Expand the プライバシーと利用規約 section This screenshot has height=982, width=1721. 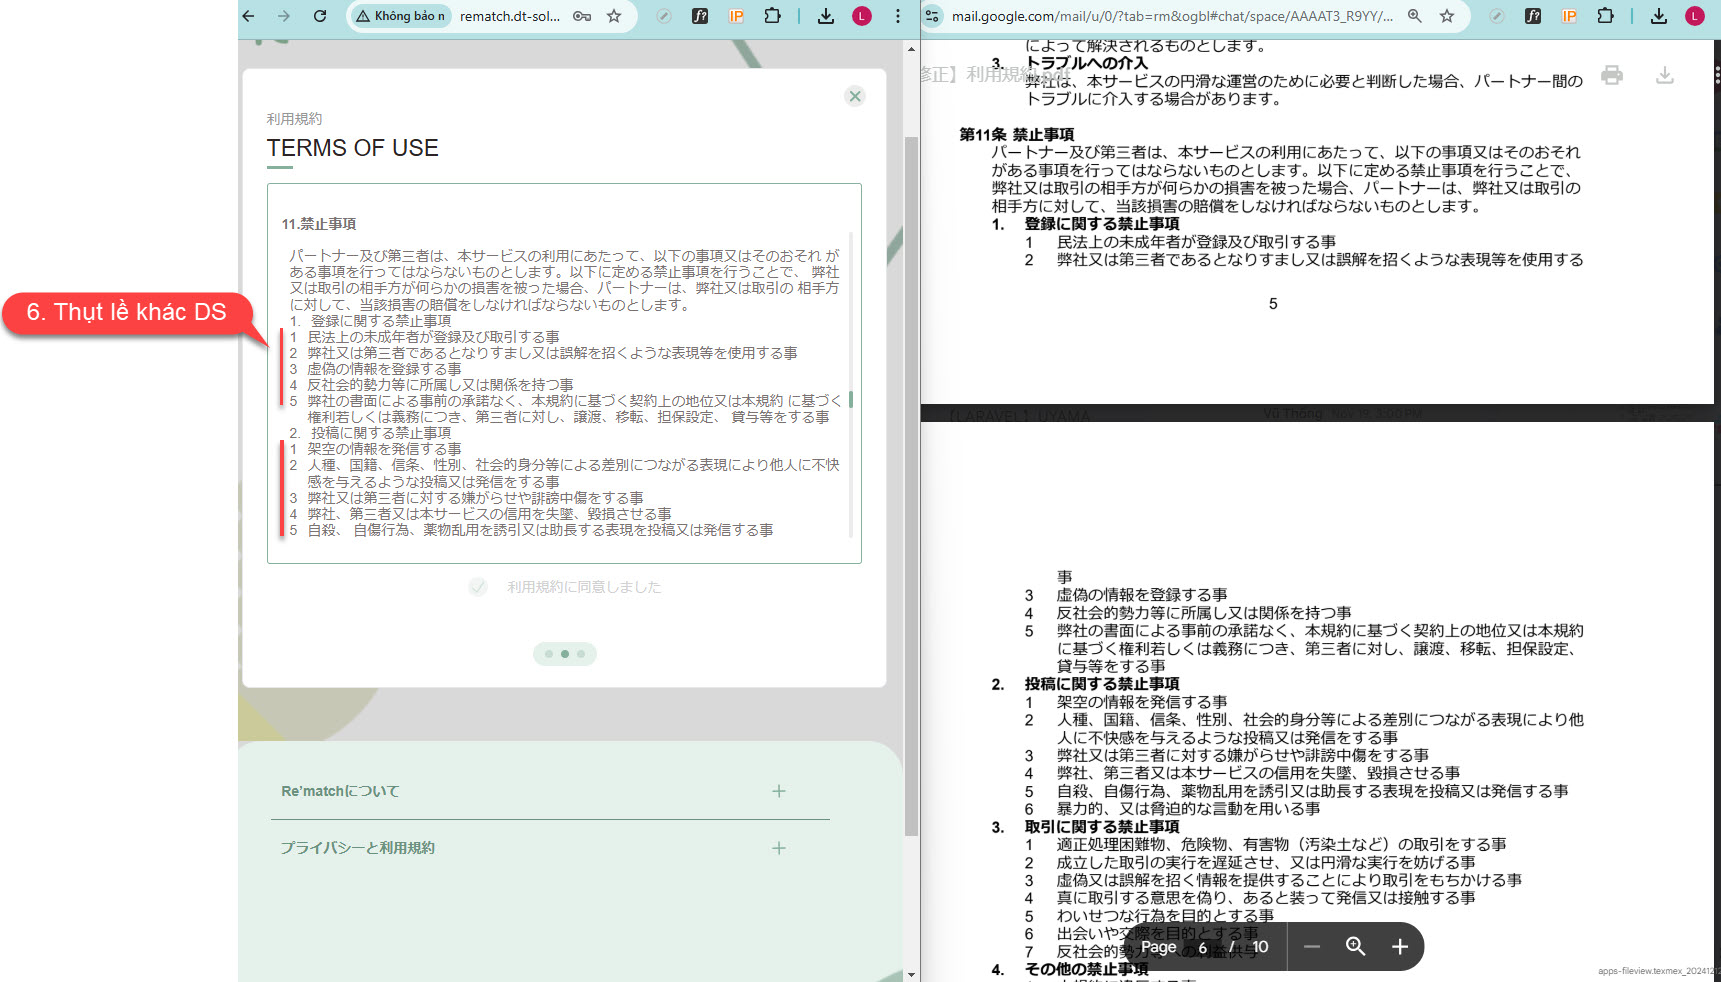(778, 848)
